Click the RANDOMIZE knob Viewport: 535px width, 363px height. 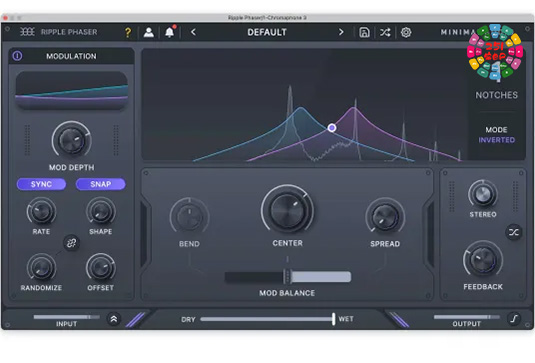pos(41,267)
